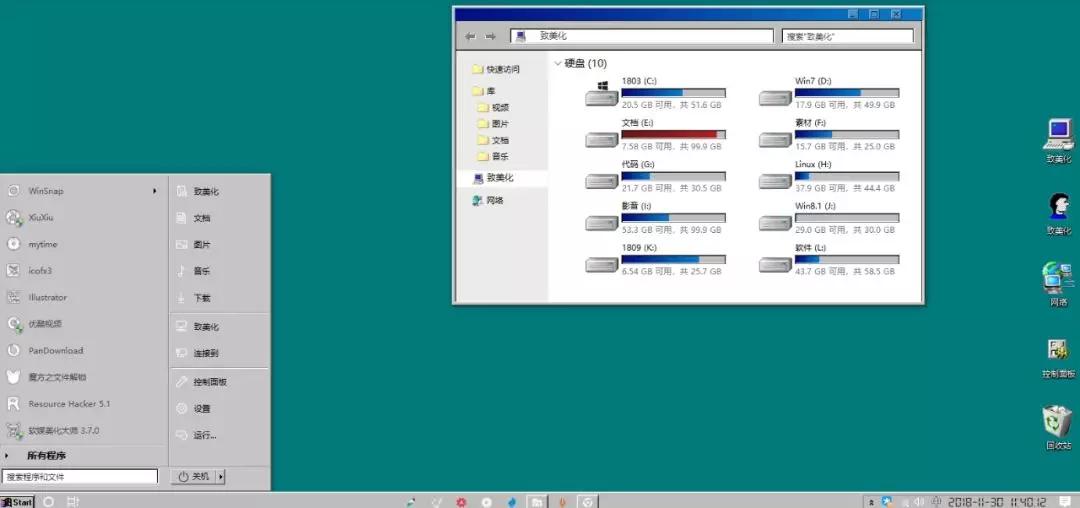The image size is (1080, 508).
Task: Open 控制面板 from Start menu right pane
Action: (x=209, y=382)
